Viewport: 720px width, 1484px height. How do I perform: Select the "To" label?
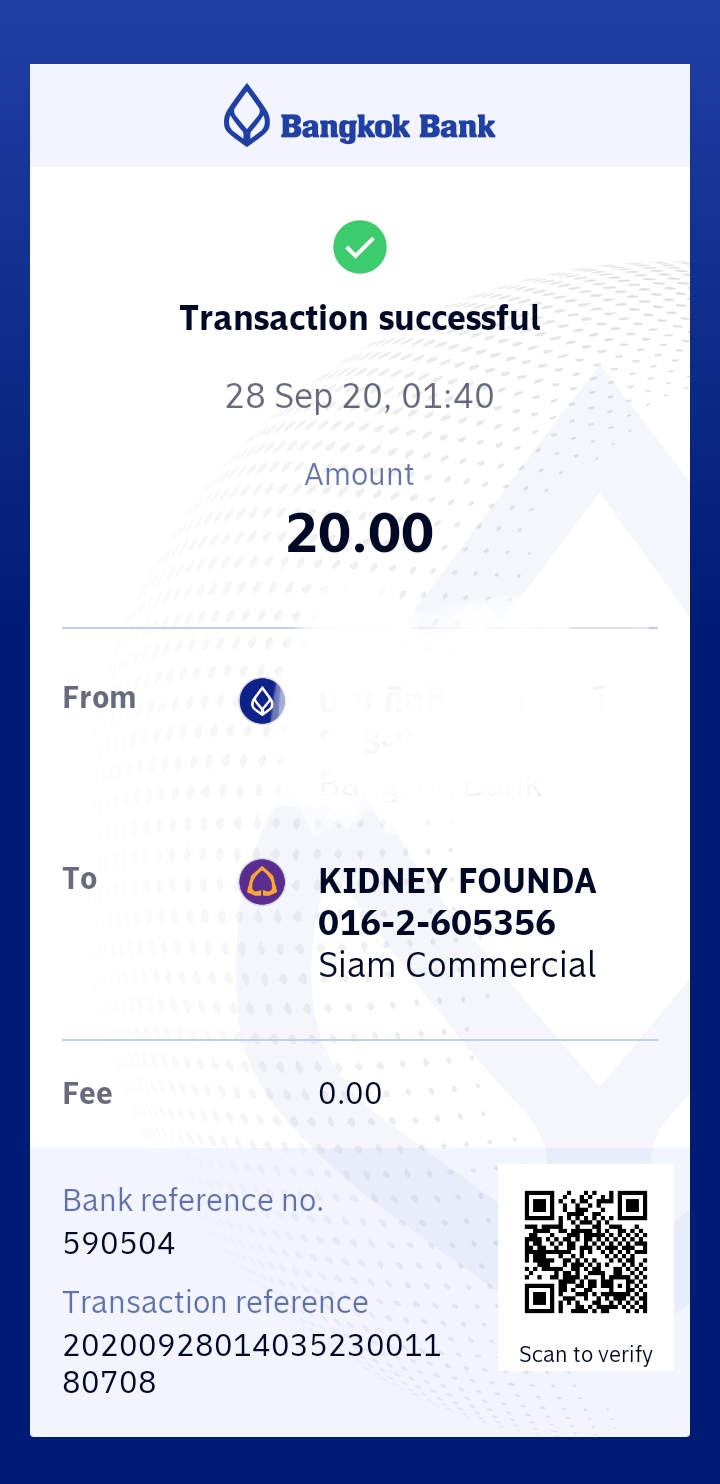point(80,879)
